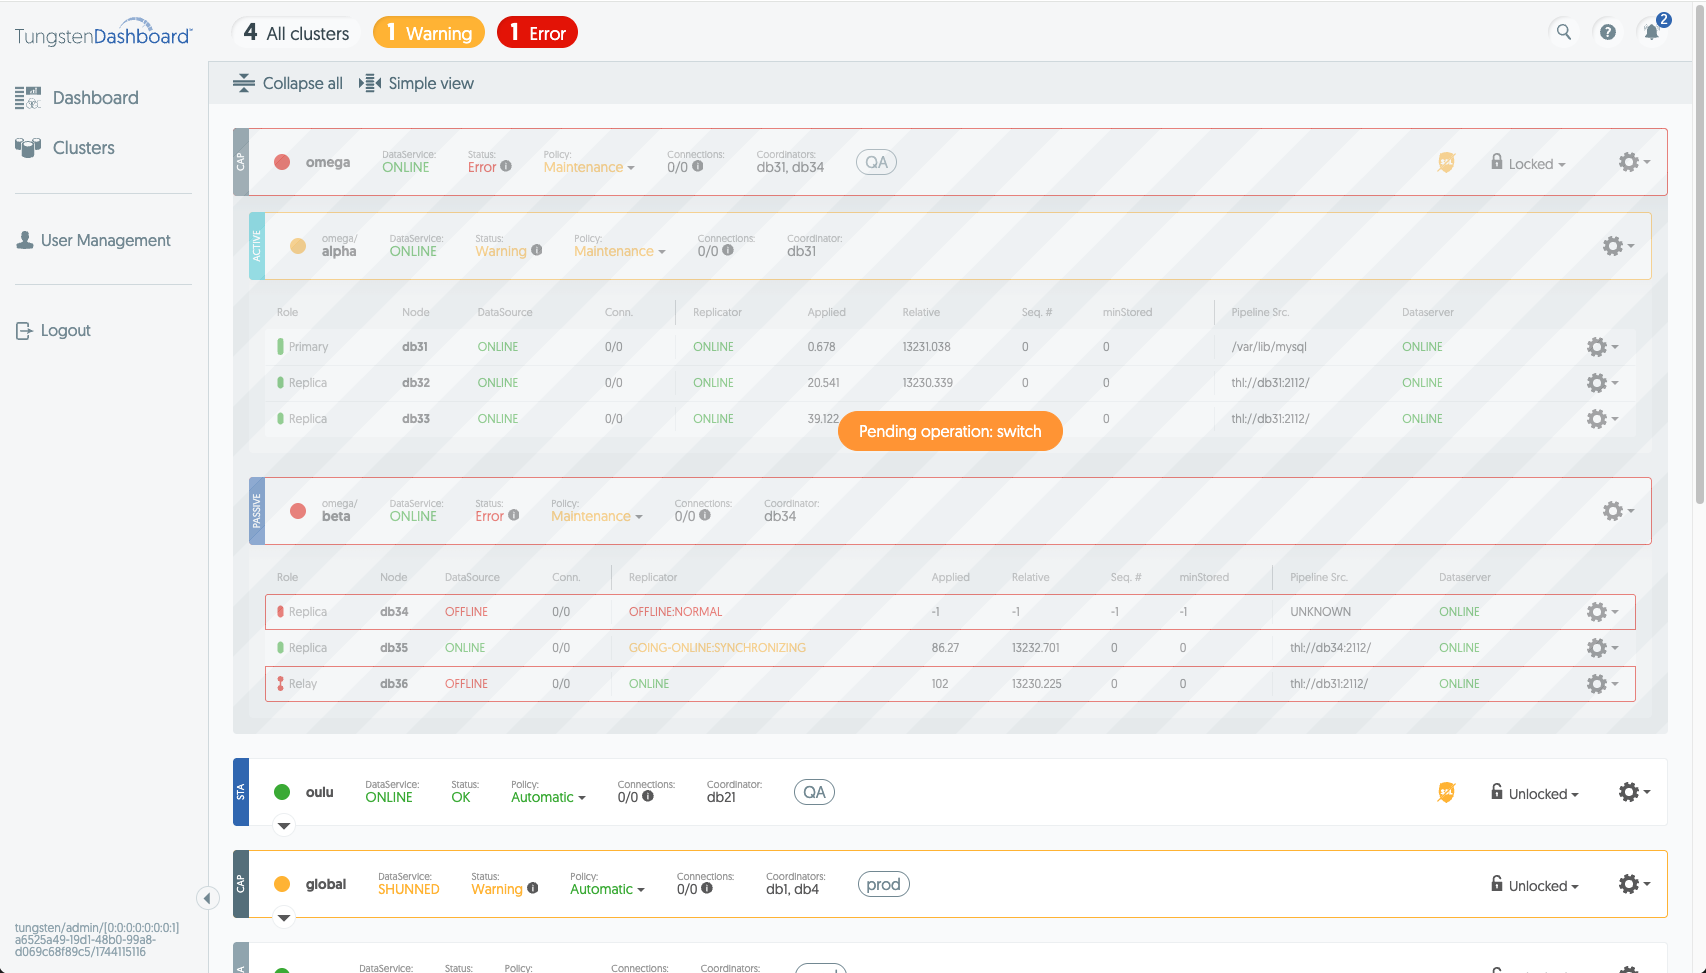
Task: Open the db33 node gear menu
Action: click(x=1602, y=419)
